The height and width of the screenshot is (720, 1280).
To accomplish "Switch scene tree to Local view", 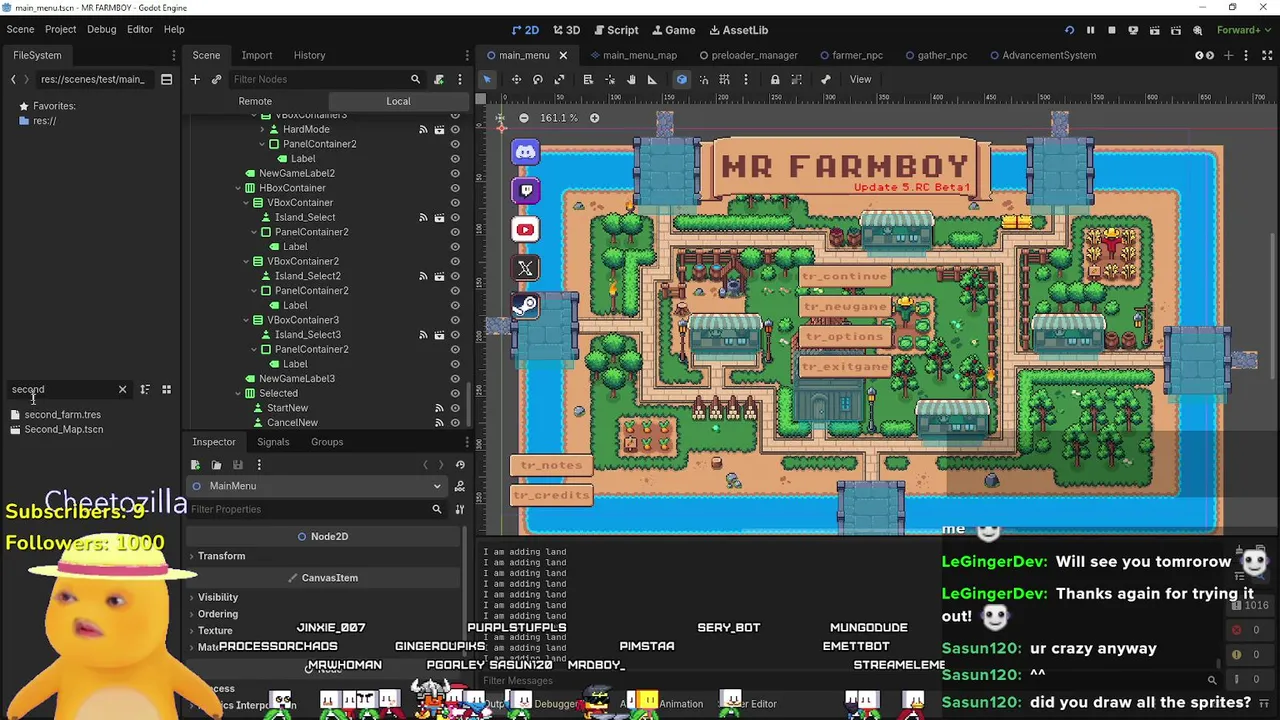I will (x=398, y=101).
